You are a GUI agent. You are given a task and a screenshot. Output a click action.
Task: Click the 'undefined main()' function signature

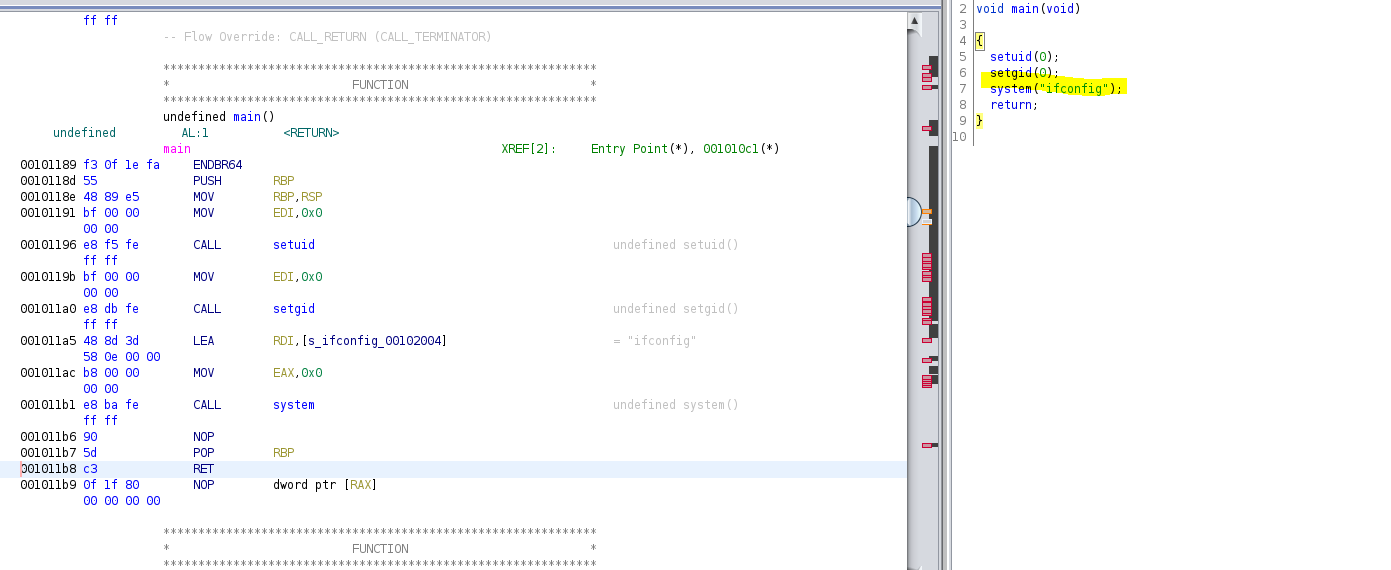(x=218, y=117)
